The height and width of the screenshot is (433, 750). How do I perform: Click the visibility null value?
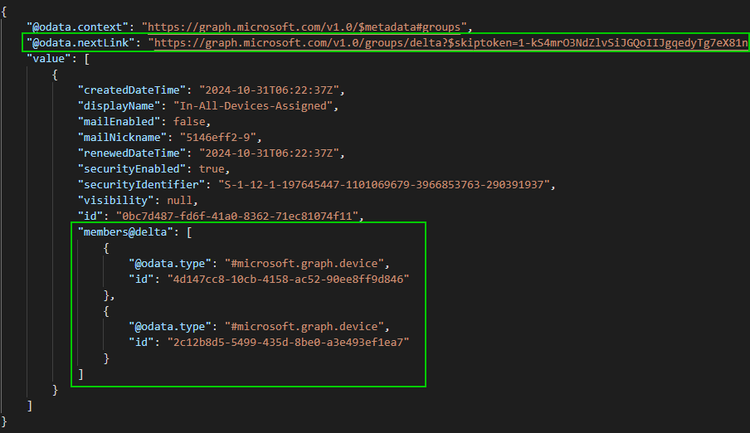pyautogui.click(x=179, y=201)
